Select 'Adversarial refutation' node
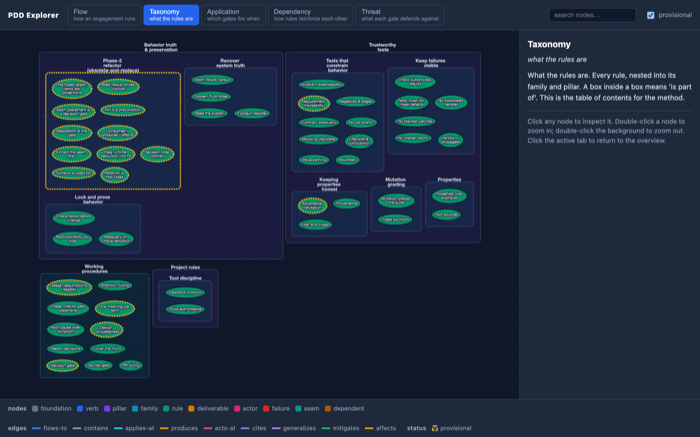The width and height of the screenshot is (700, 437). pos(312,205)
